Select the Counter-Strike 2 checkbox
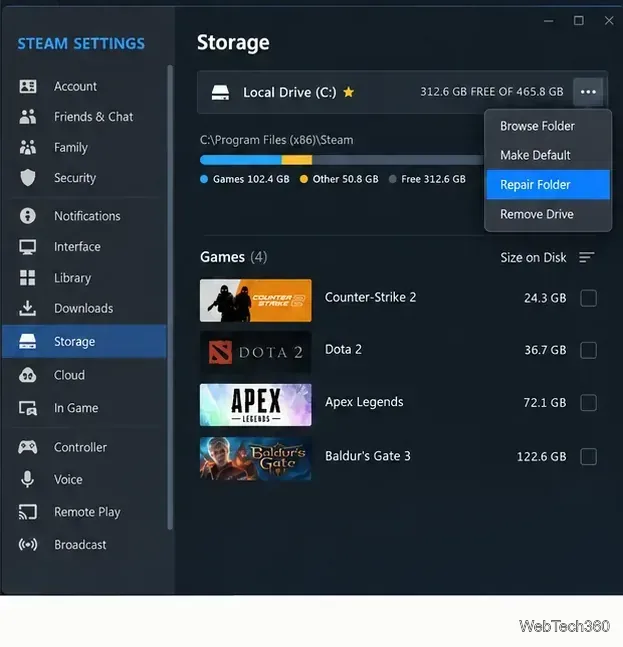623x647 pixels. pyautogui.click(x=588, y=298)
